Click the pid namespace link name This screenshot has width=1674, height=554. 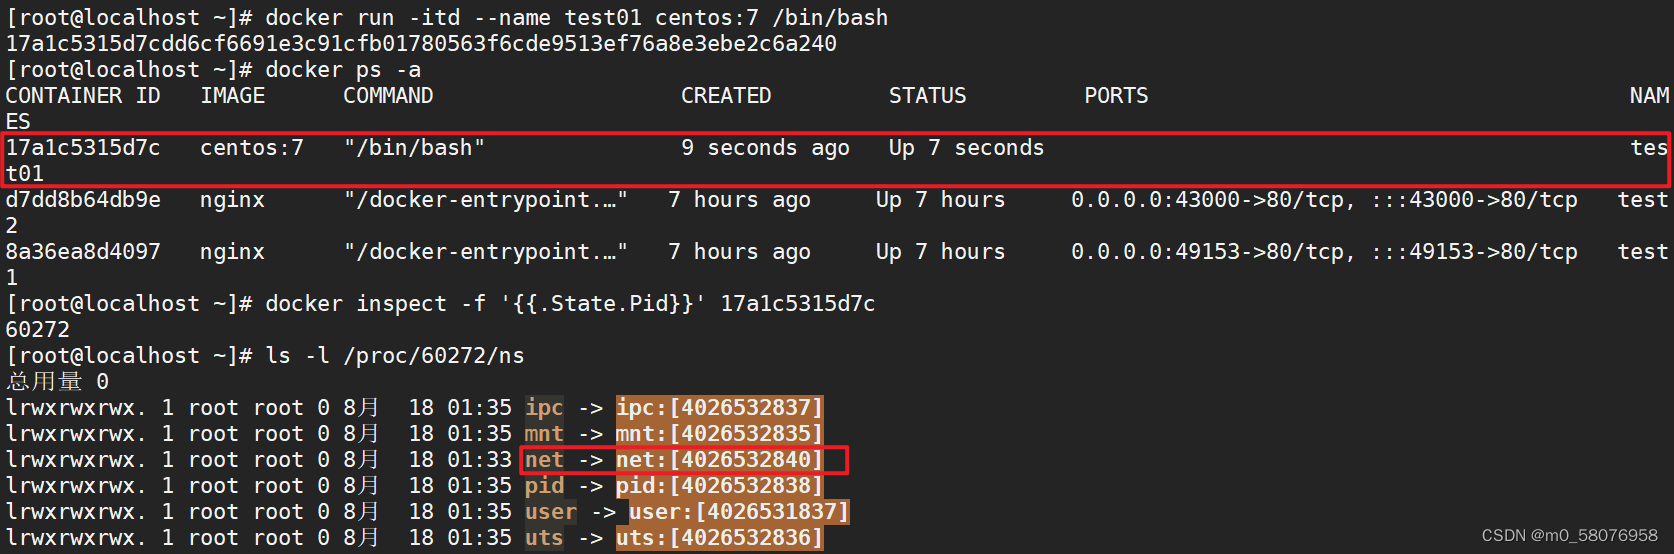coord(544,486)
